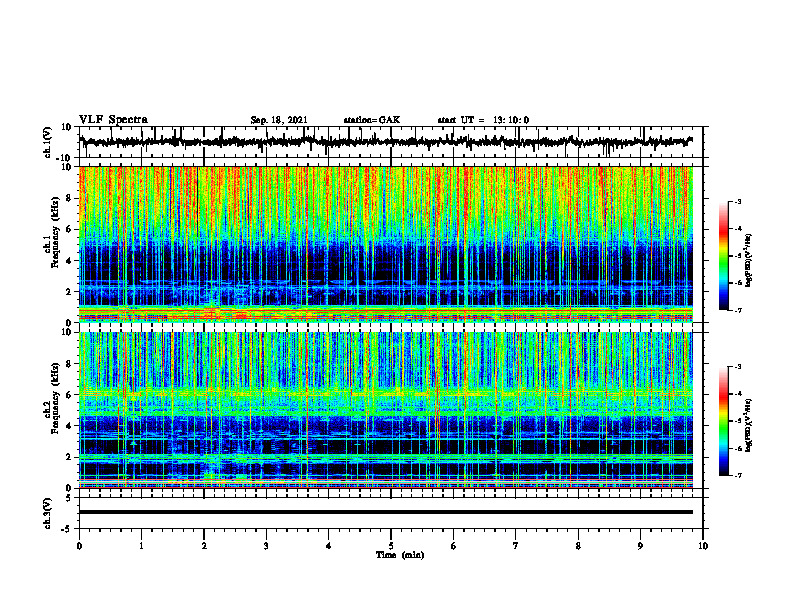Click the 1 minute tick label on the time axis
The height and width of the screenshot is (612, 792).
click(x=141, y=546)
